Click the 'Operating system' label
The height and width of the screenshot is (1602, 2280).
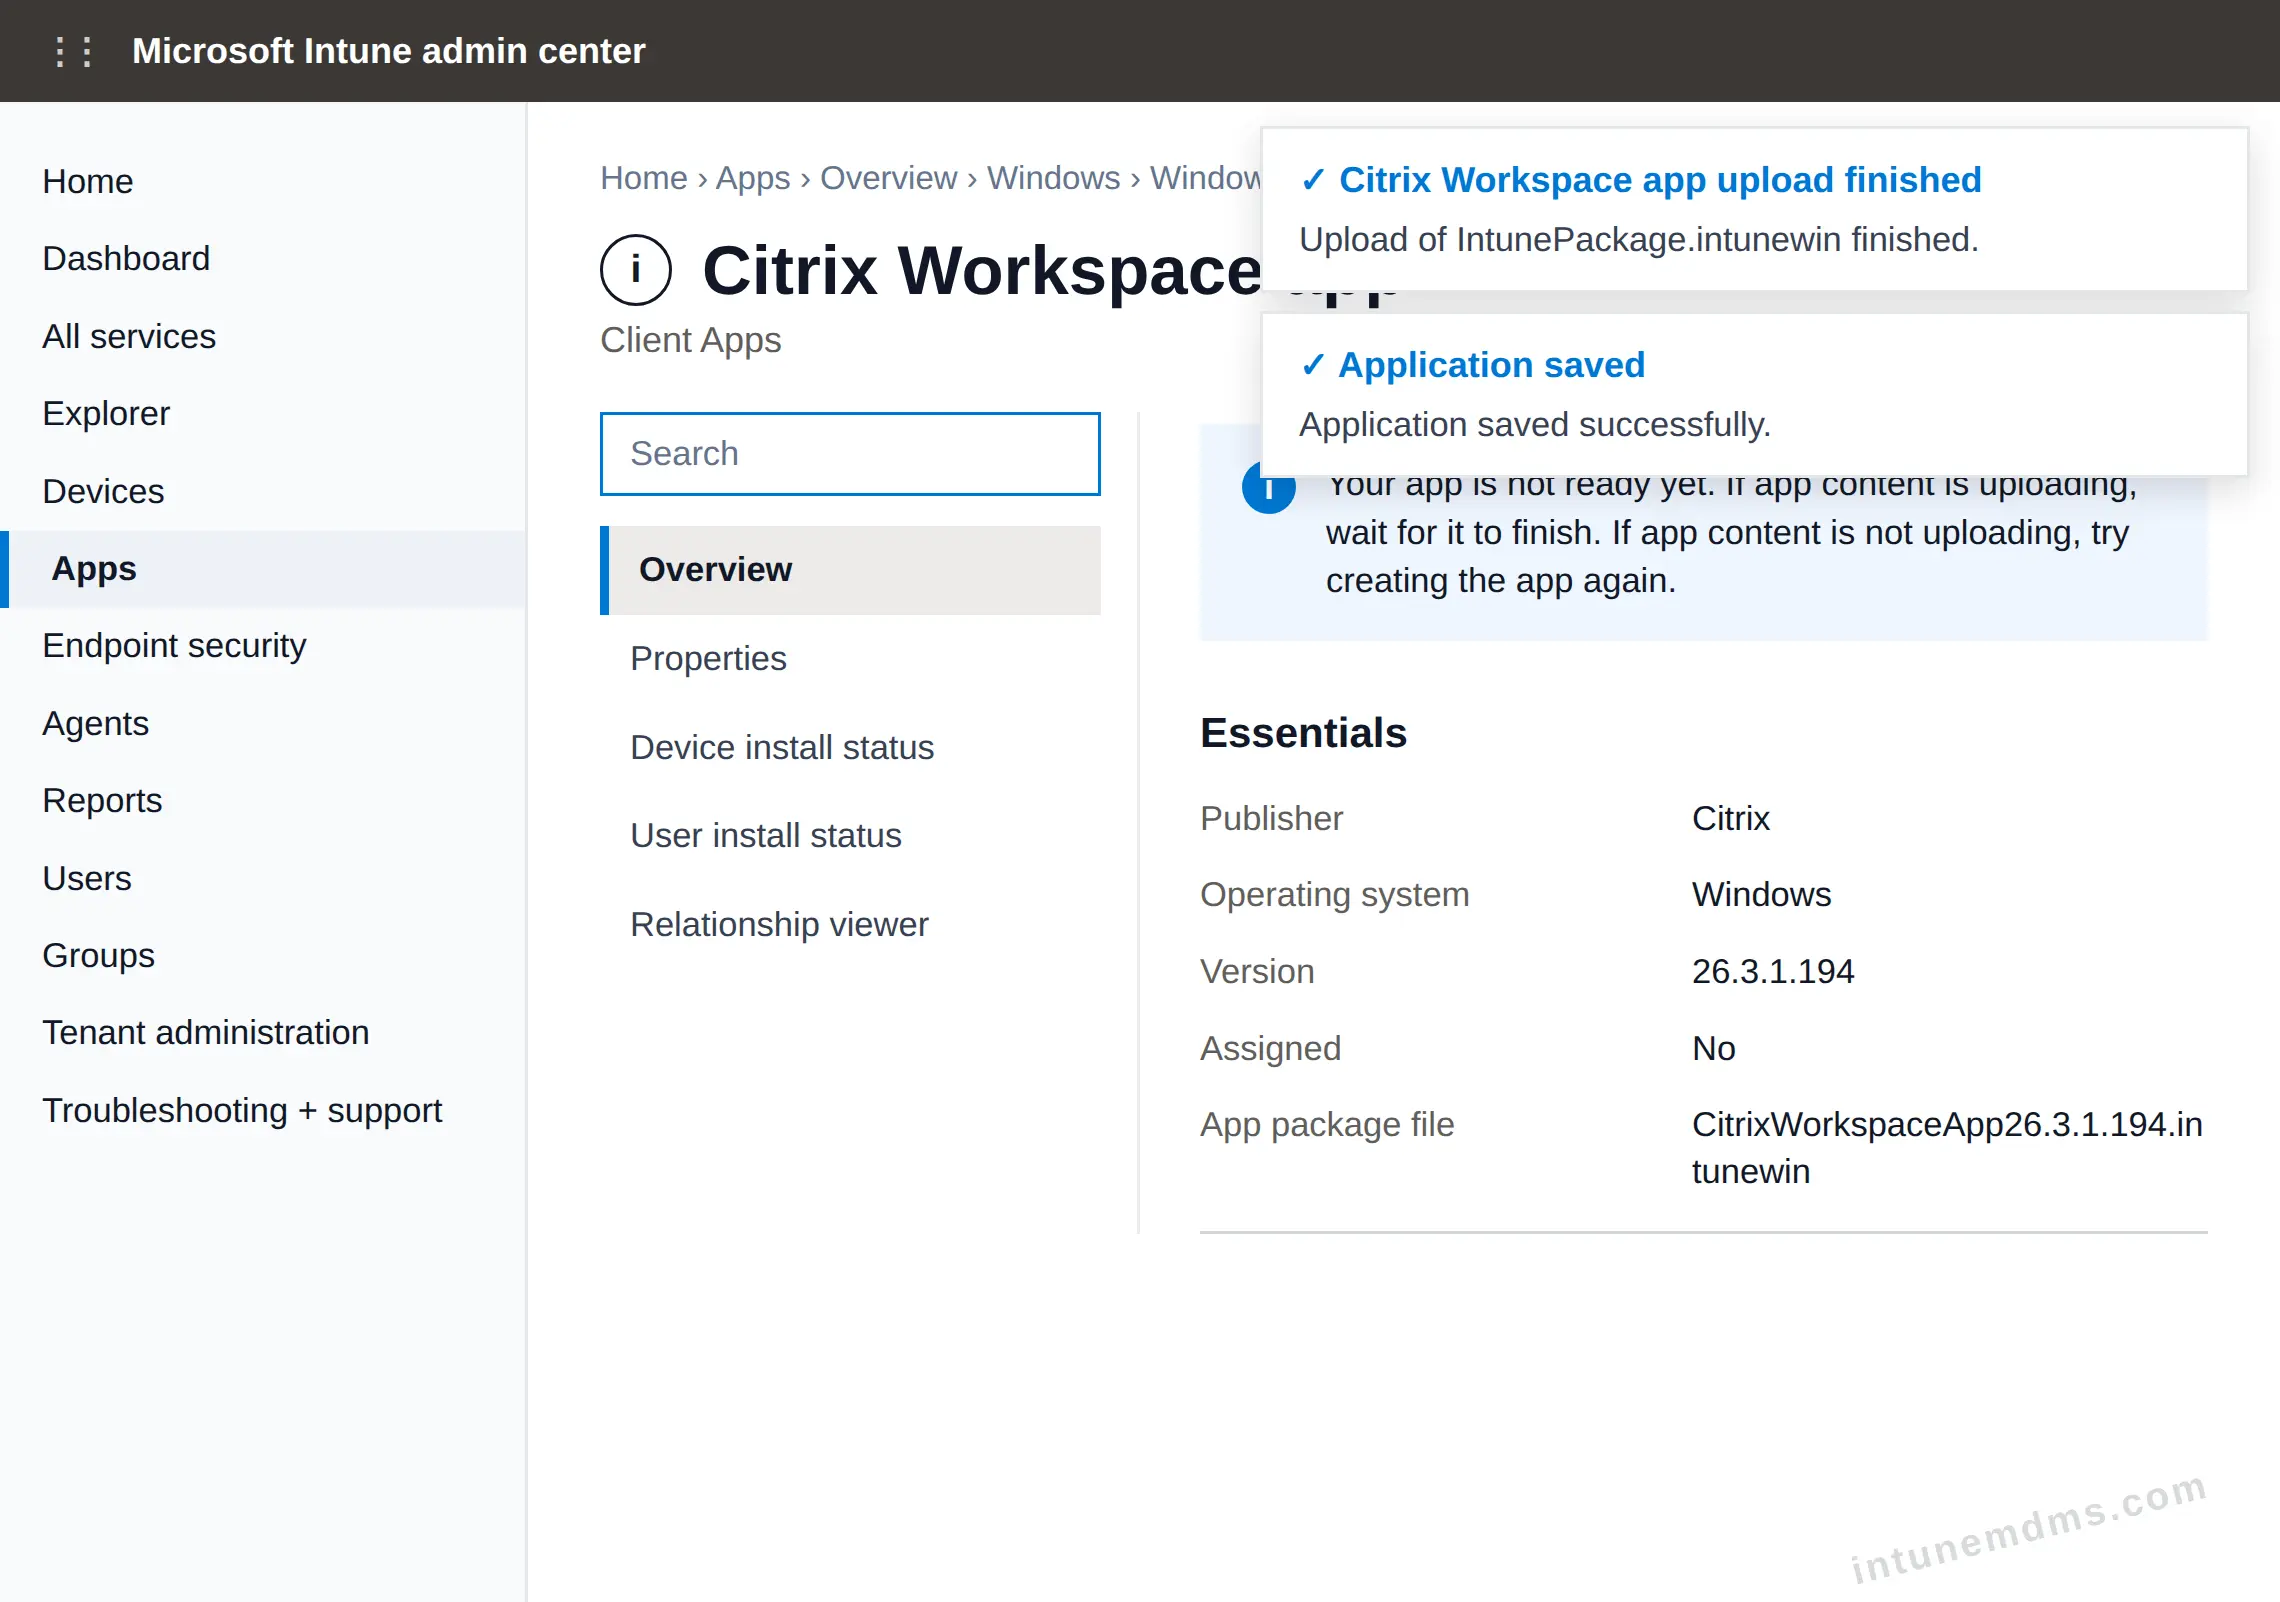click(x=1334, y=895)
